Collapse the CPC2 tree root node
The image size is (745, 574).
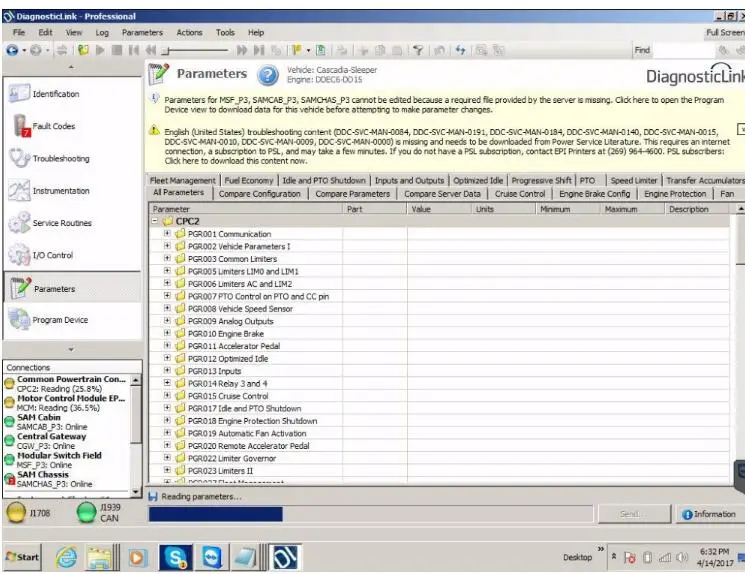click(154, 221)
